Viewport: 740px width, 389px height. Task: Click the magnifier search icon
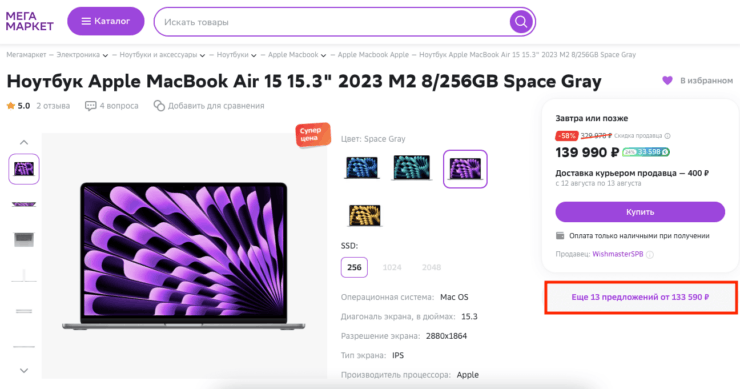(x=521, y=22)
